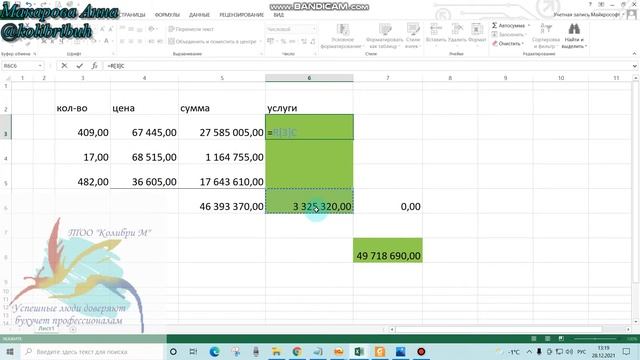The width and height of the screenshot is (640, 360).
Task: Select the total 46 393 370,00 cell
Action: [x=222, y=201]
